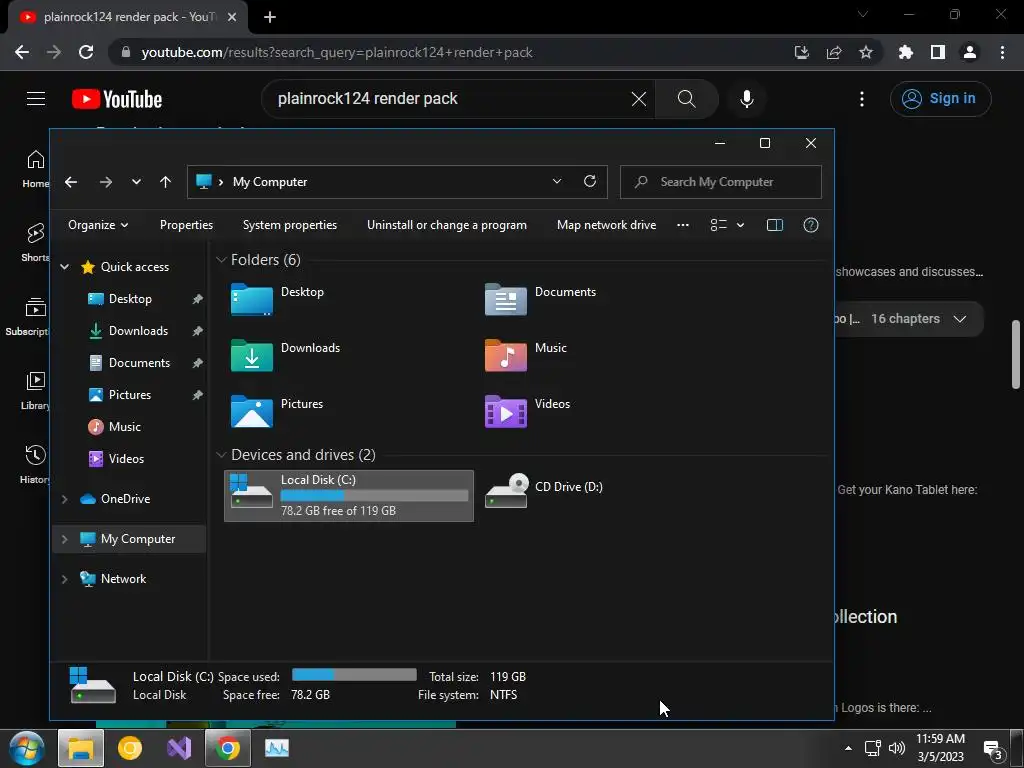
Task: Show more command bar options
Action: 682,225
